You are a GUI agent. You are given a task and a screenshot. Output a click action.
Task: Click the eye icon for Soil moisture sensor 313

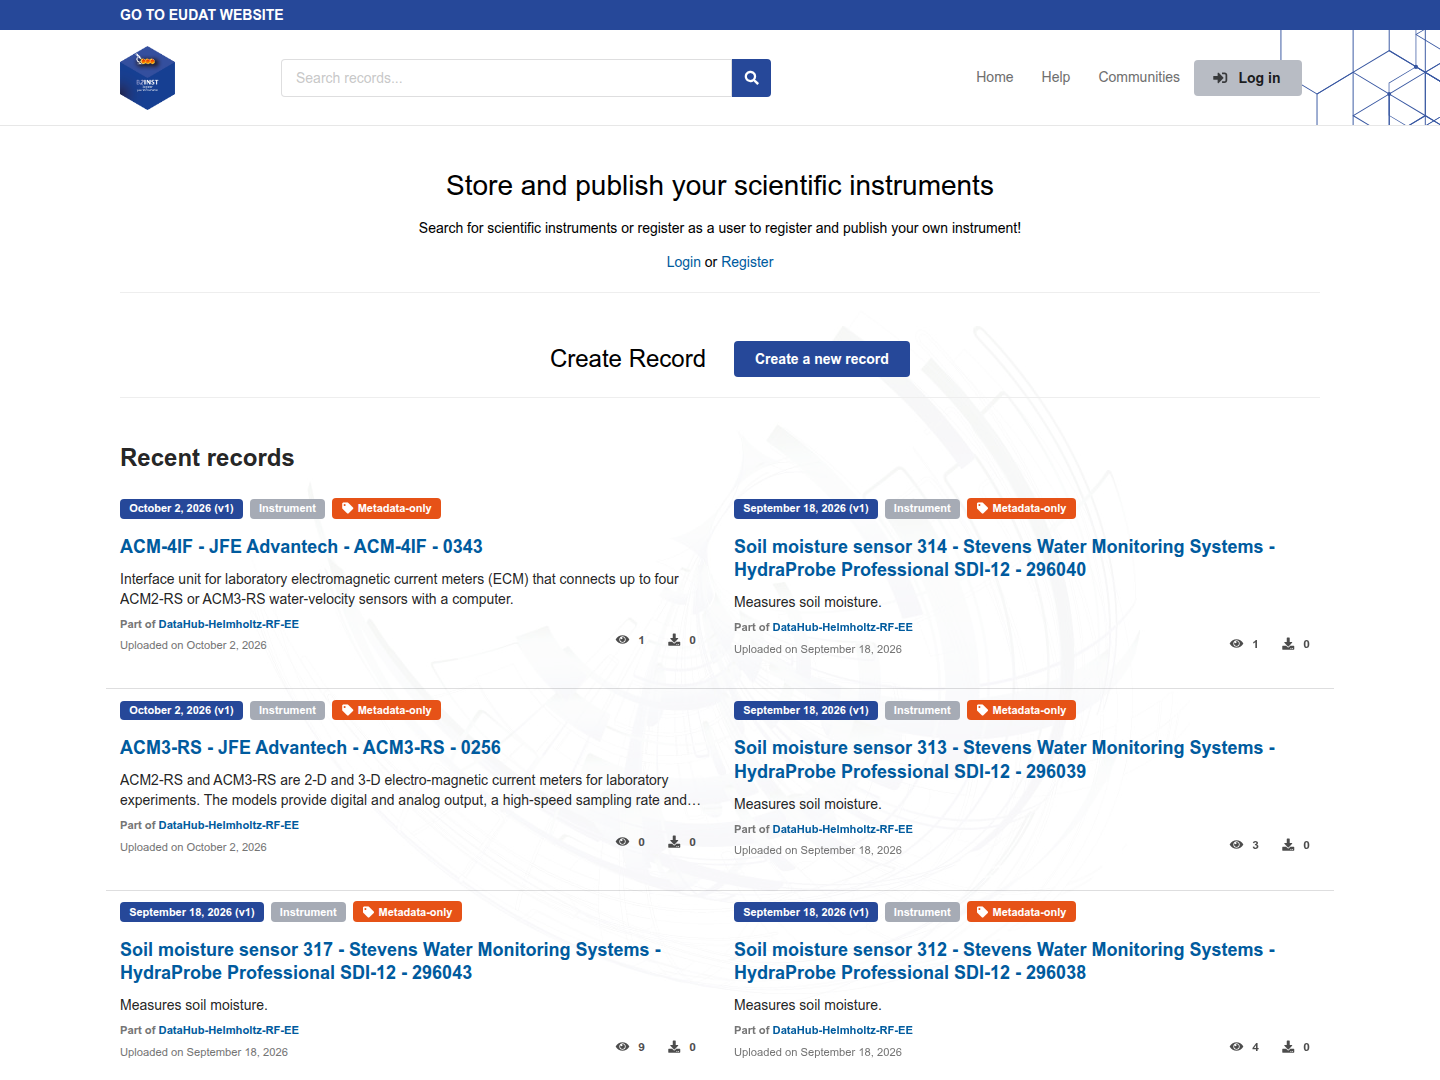pyautogui.click(x=1236, y=845)
